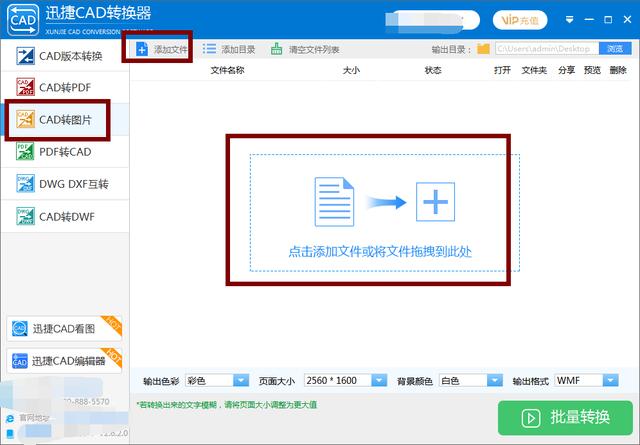Open the title bar dropdown menu icon

569,19
